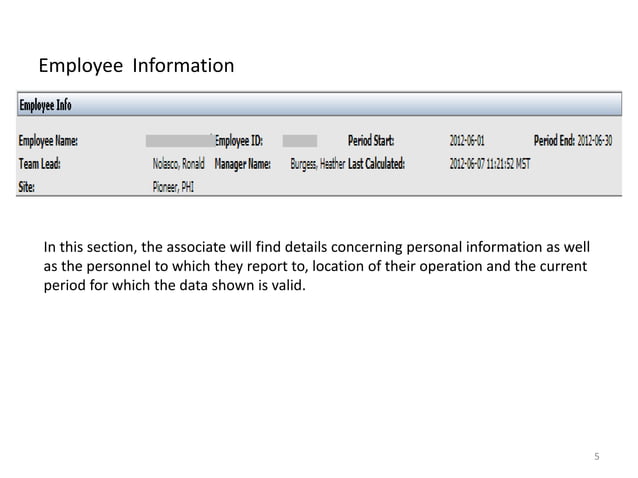
Task: Click the redacted Employee ID value
Action: [x=300, y=141]
